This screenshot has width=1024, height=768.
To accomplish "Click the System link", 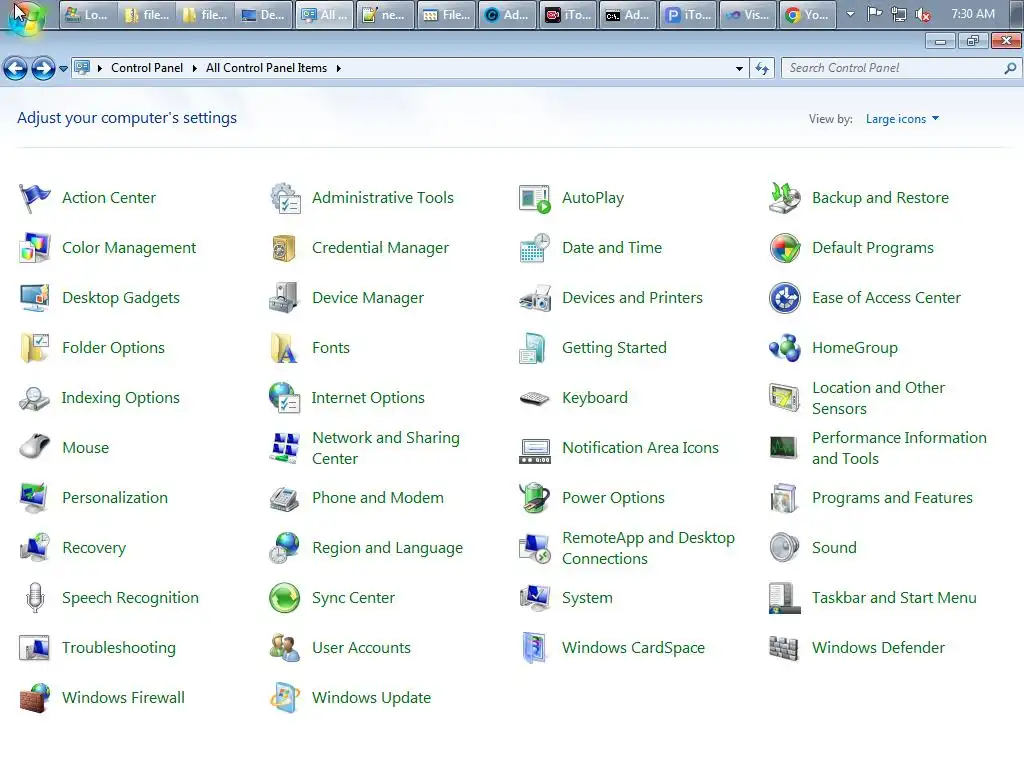I will pyautogui.click(x=587, y=598).
